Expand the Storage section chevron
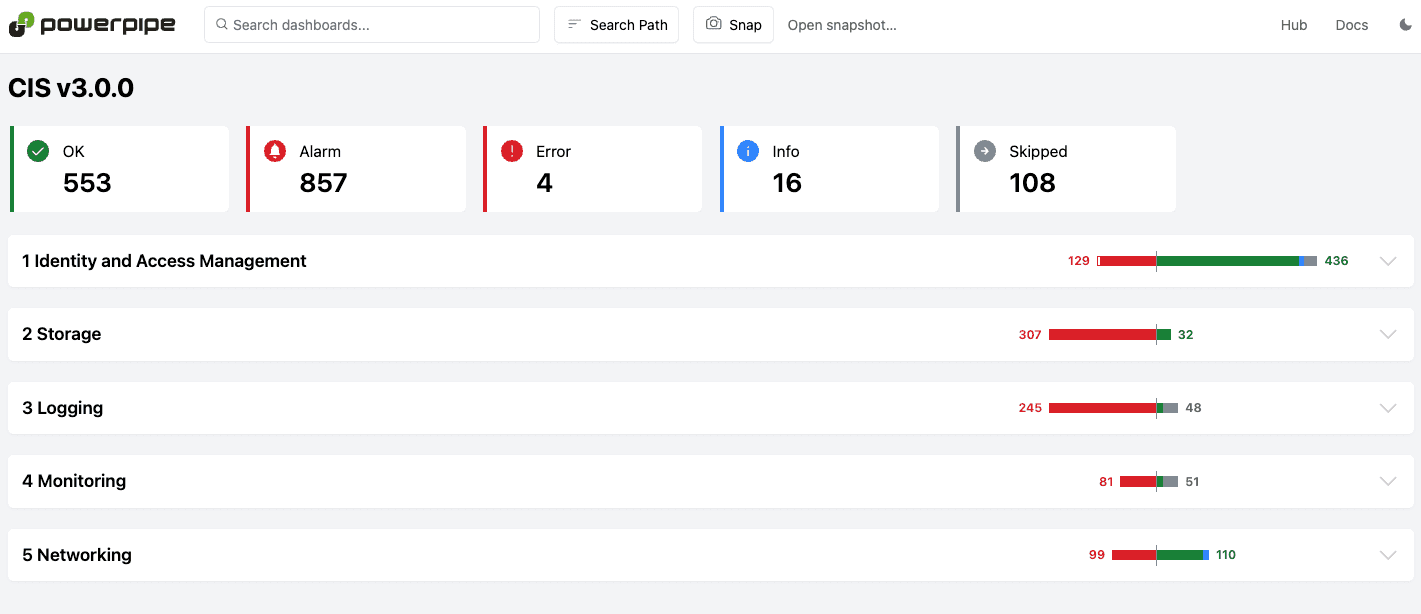The height and width of the screenshot is (614, 1421). 1388,334
